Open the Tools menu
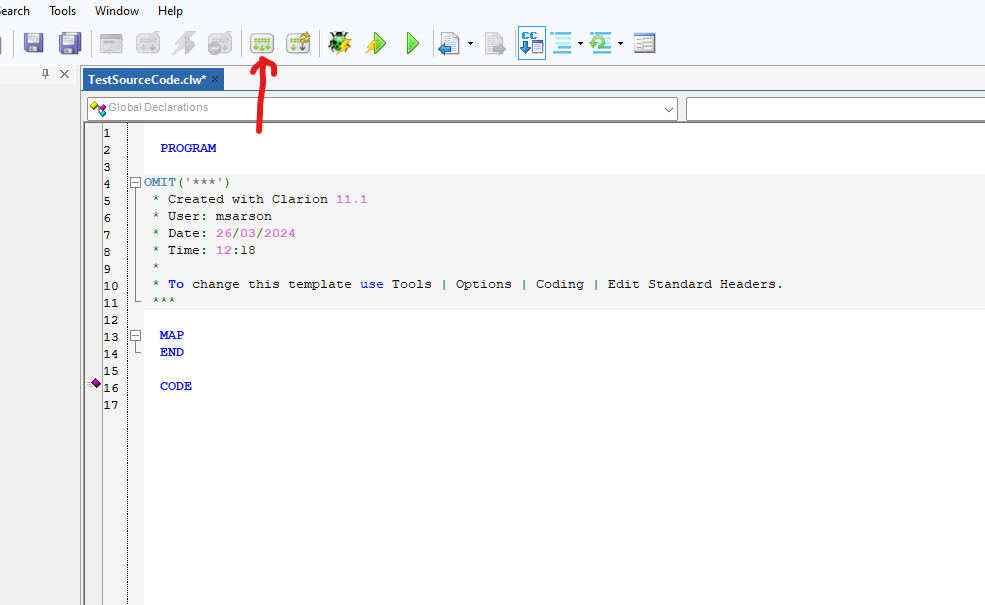Screen dimensions: 985x605 tap(62, 11)
